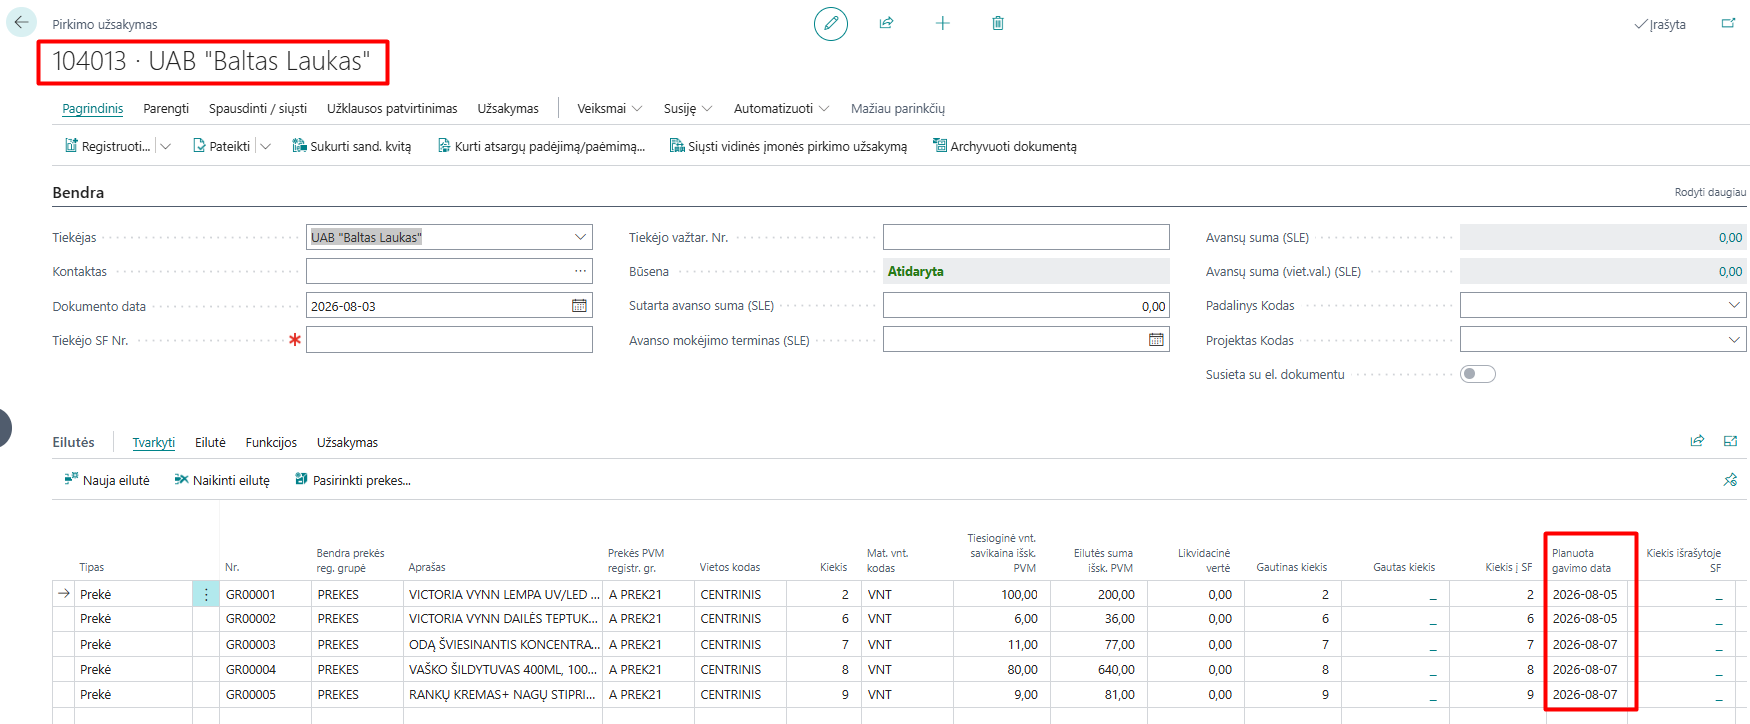Expand the Susiję menu
Image resolution: width=1750 pixels, height=724 pixels.
(688, 108)
